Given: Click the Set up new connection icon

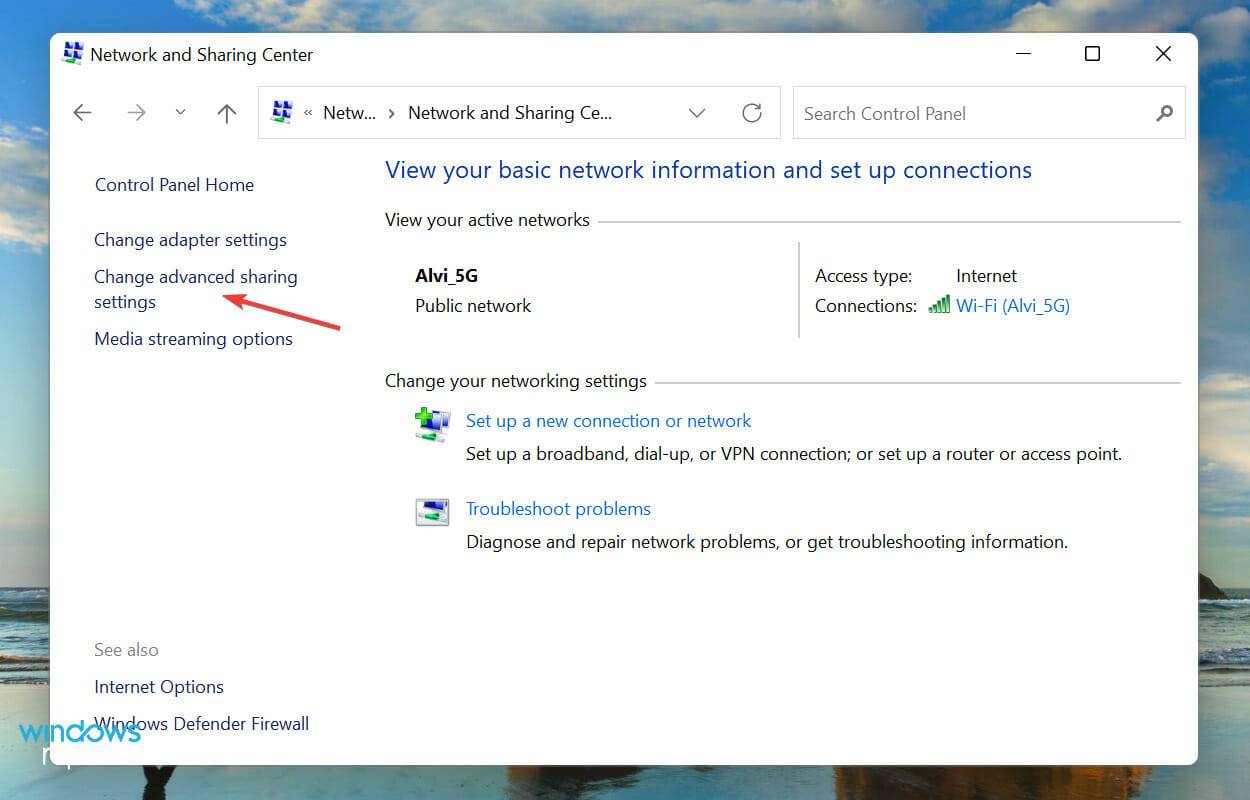Looking at the screenshot, I should coord(431,422).
